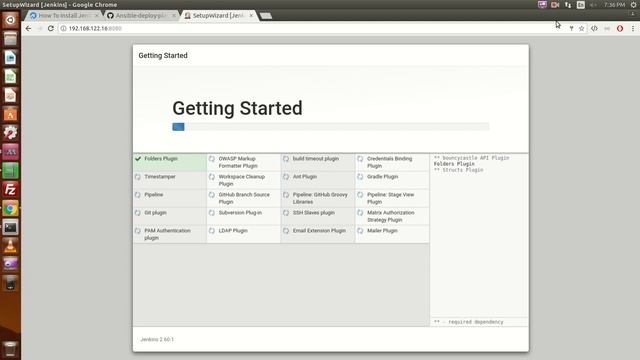Close the How To Install tab
Image resolution: width=640 pixels, height=360 pixels.
click(x=96, y=16)
